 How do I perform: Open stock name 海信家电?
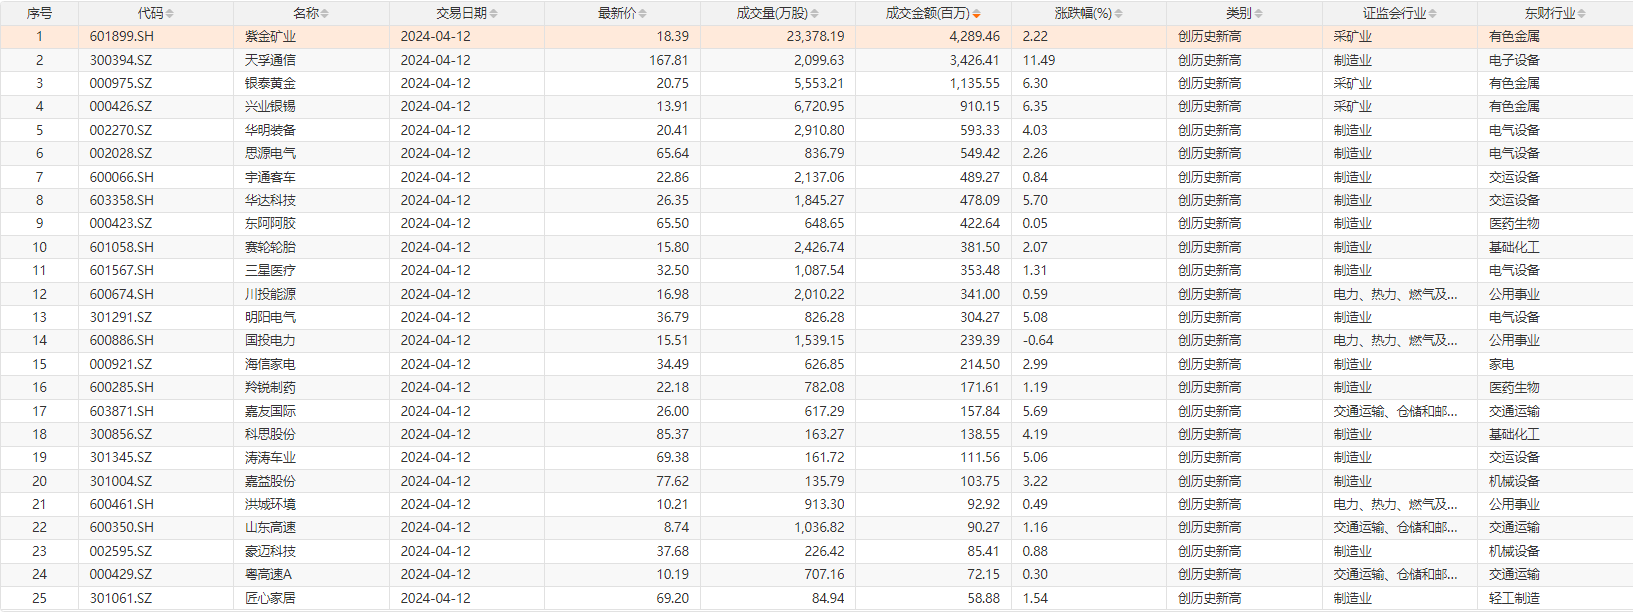pyautogui.click(x=270, y=364)
